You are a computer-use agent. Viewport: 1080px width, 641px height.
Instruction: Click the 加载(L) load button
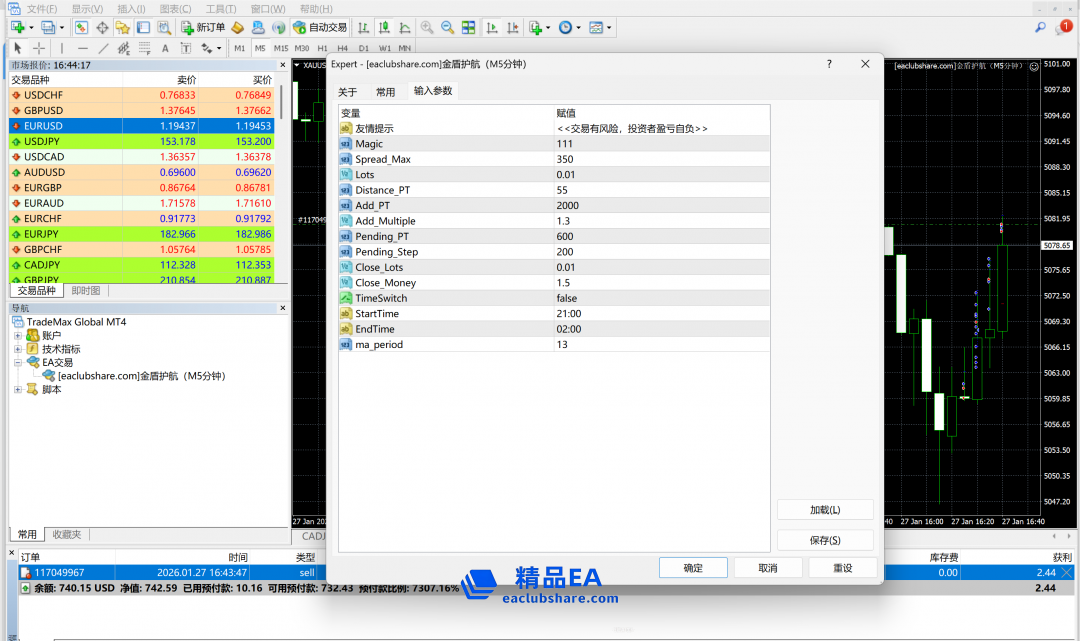824,510
